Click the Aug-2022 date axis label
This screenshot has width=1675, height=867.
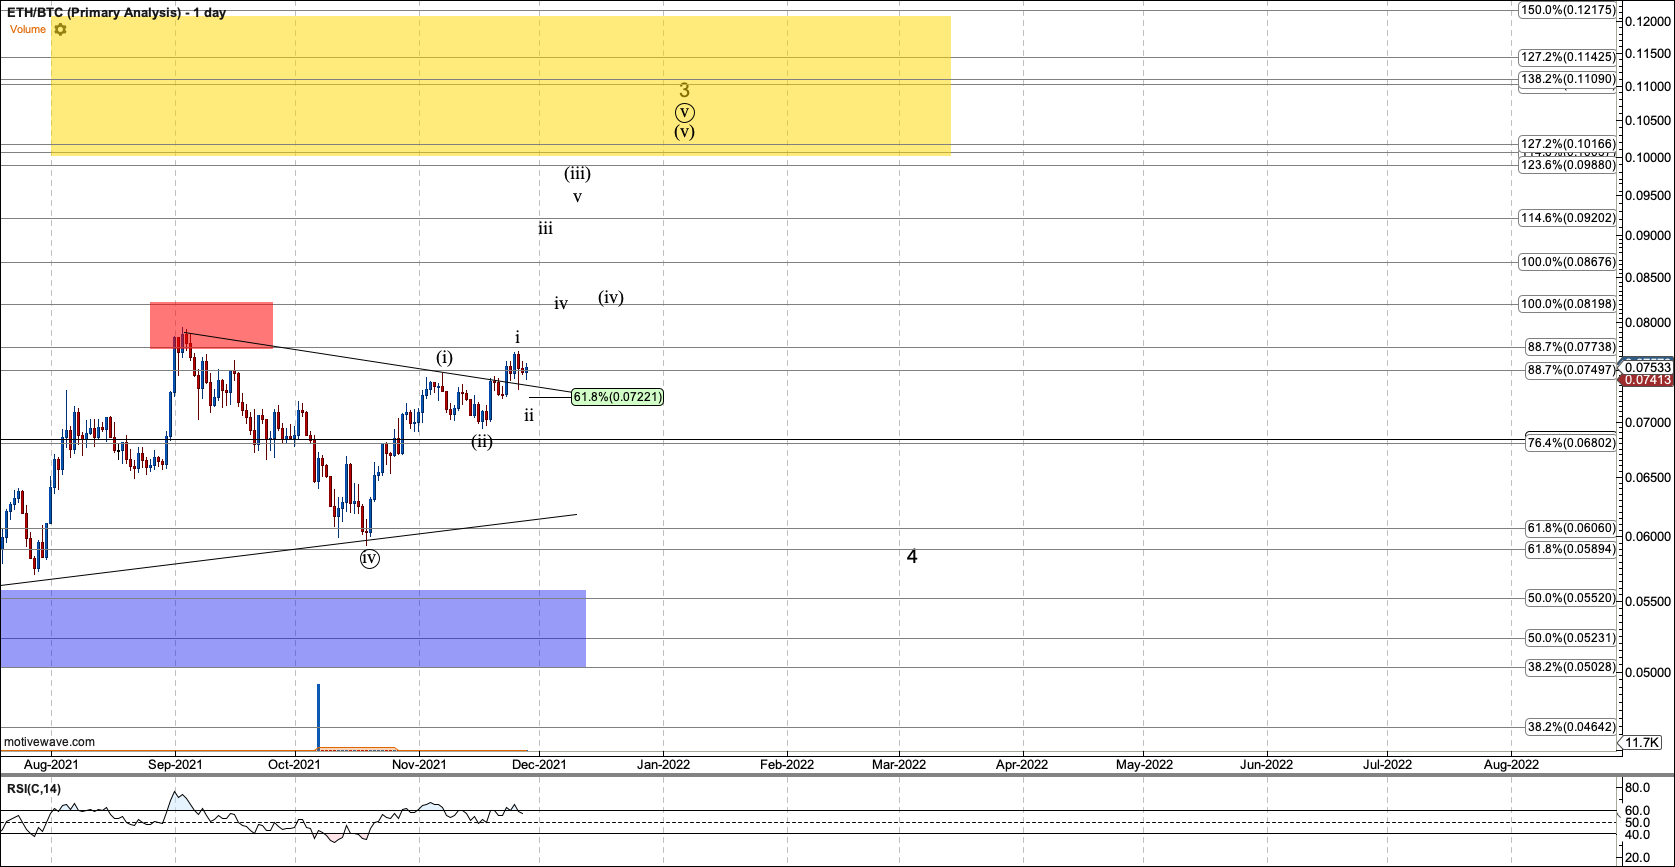coord(1510,765)
